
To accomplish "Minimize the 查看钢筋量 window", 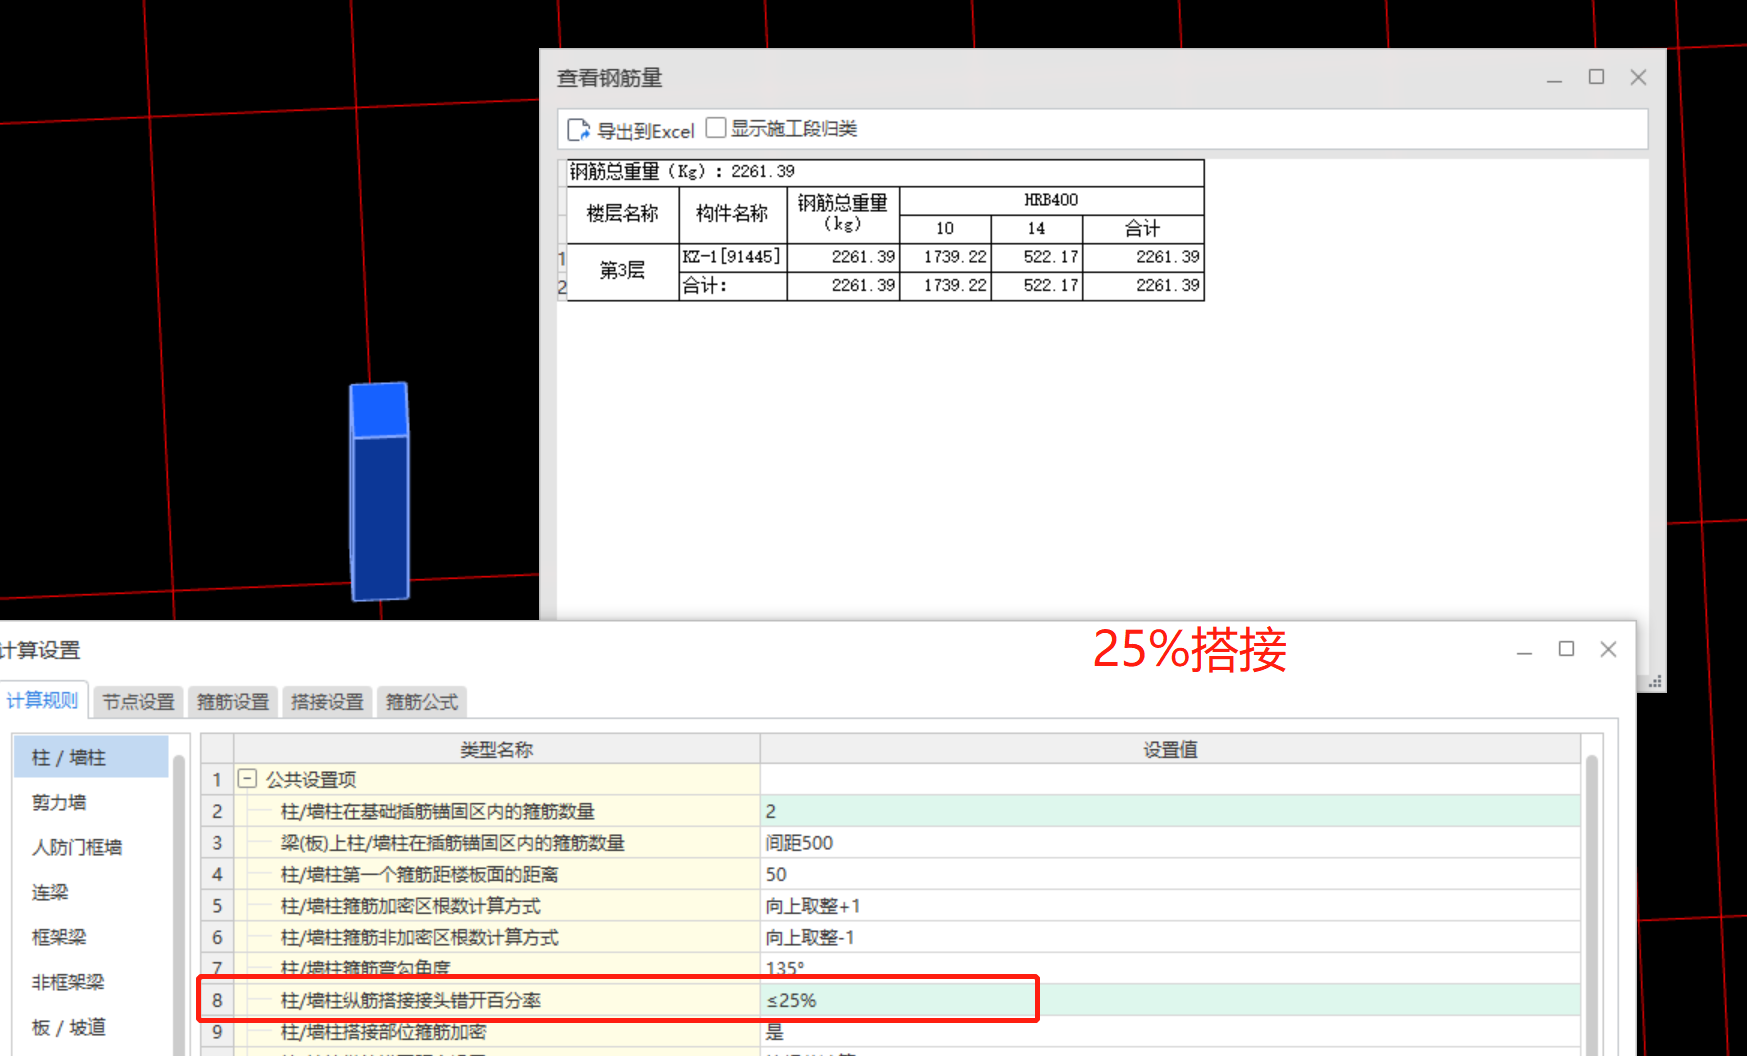I will pos(1554,78).
